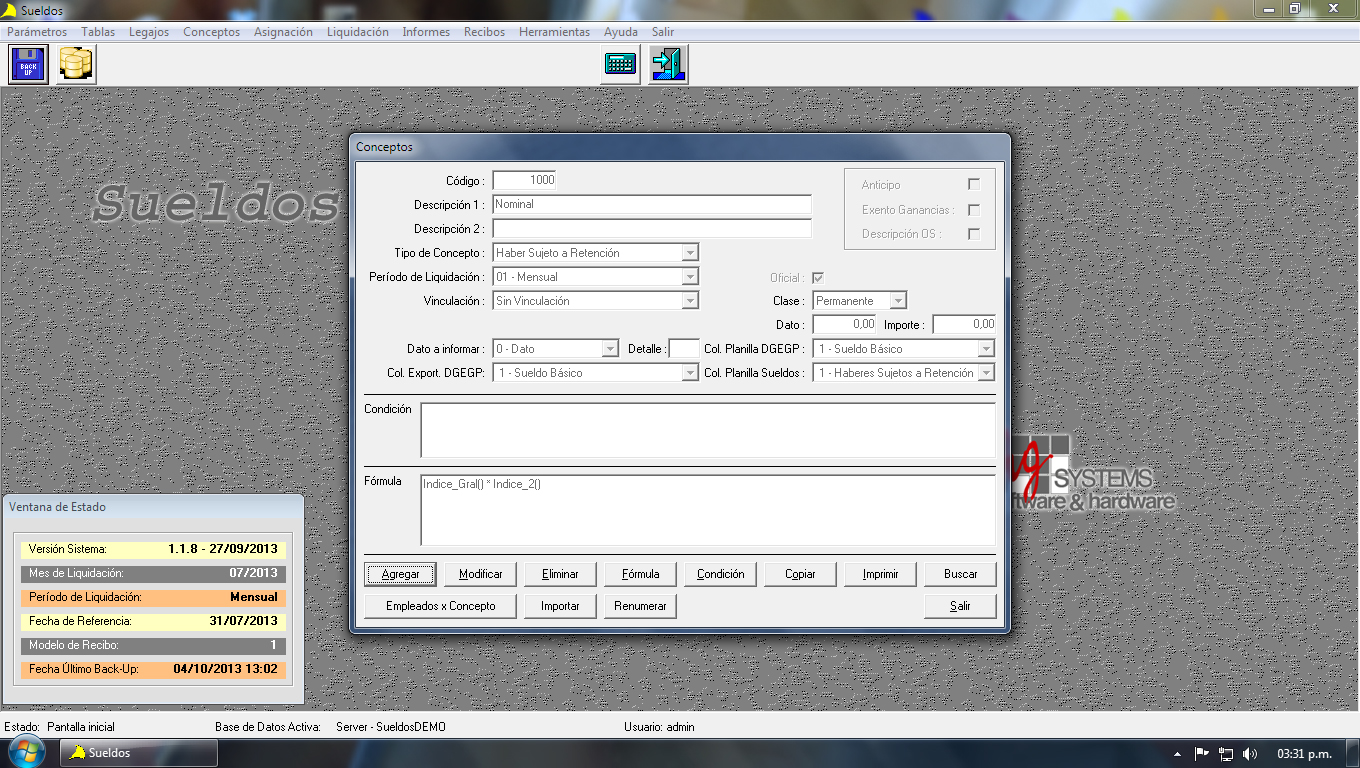Screen dimensions: 1360x768
Task: Enable the Exento Ganancias checkbox
Action: (x=974, y=210)
